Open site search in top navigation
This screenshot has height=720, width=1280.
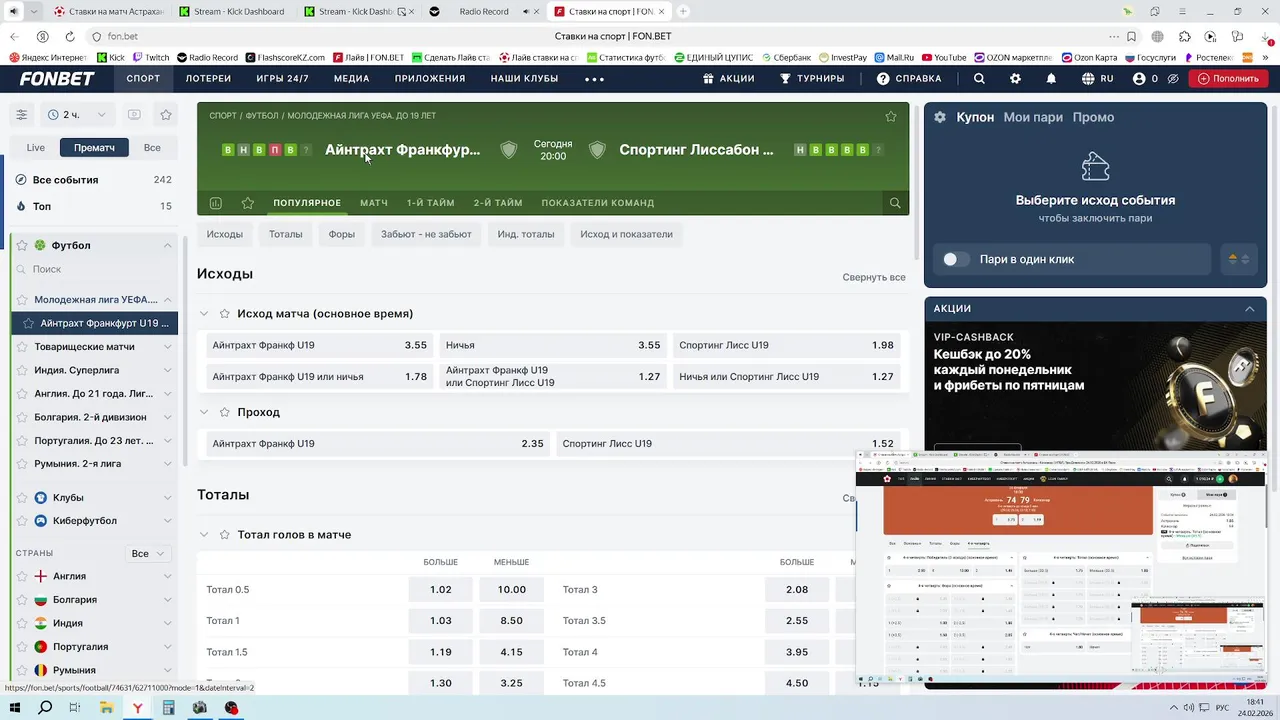coord(979,78)
